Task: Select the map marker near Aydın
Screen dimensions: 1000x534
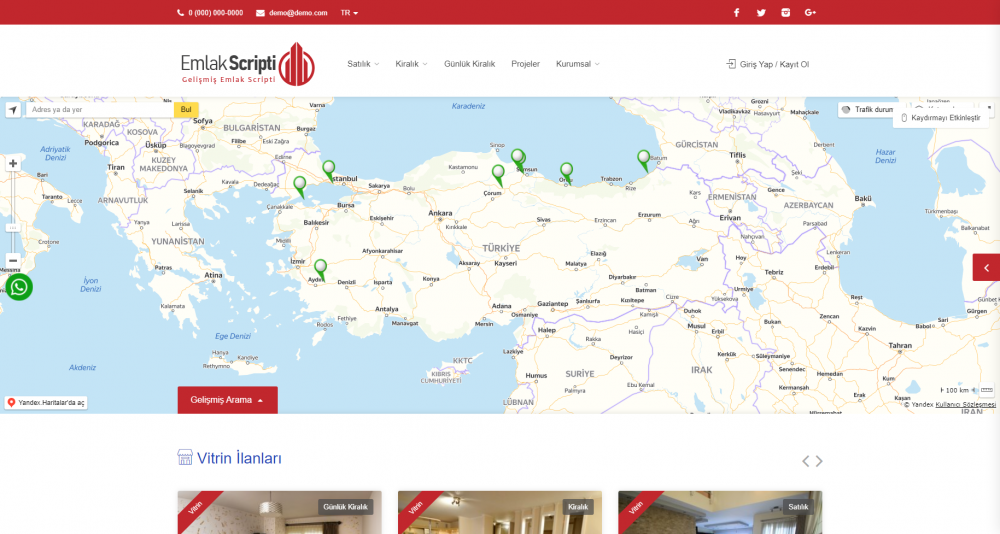Action: (321, 269)
